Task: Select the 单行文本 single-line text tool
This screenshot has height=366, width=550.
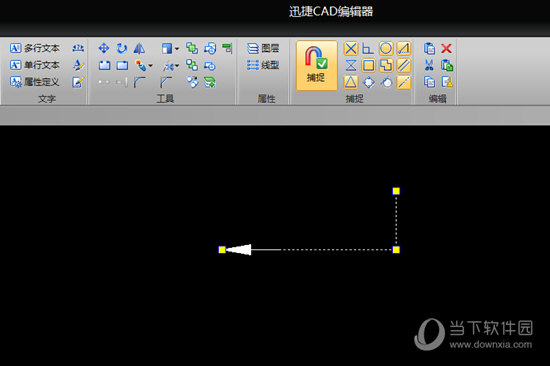Action: [35, 65]
